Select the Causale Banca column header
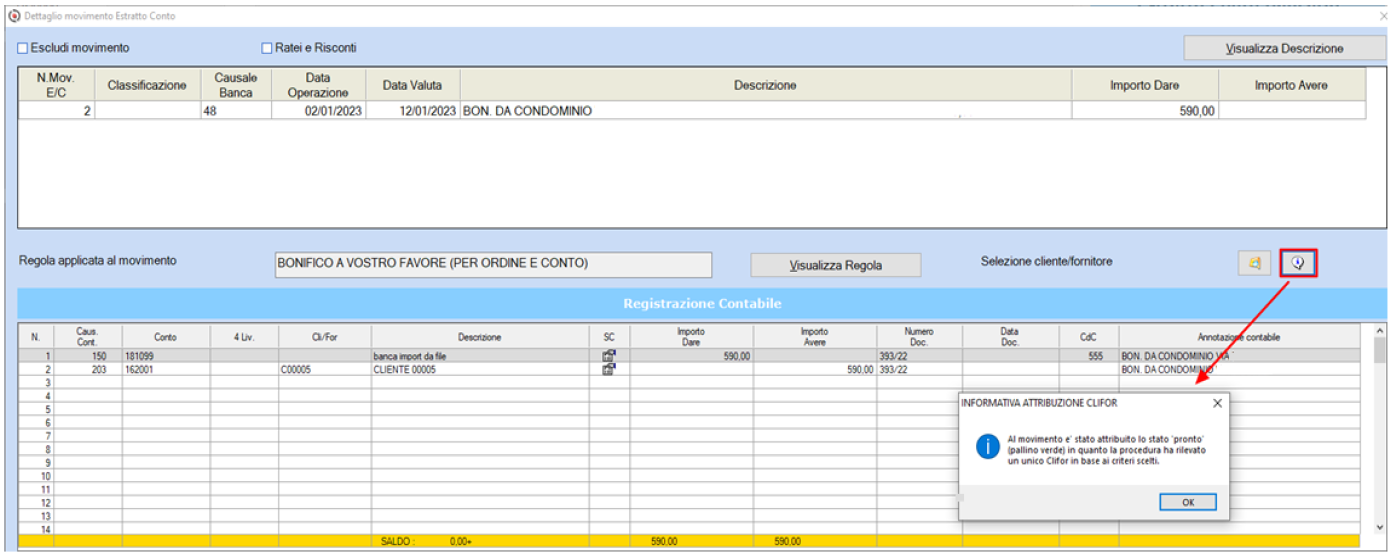Image resolution: width=1393 pixels, height=556 pixels. [236, 85]
